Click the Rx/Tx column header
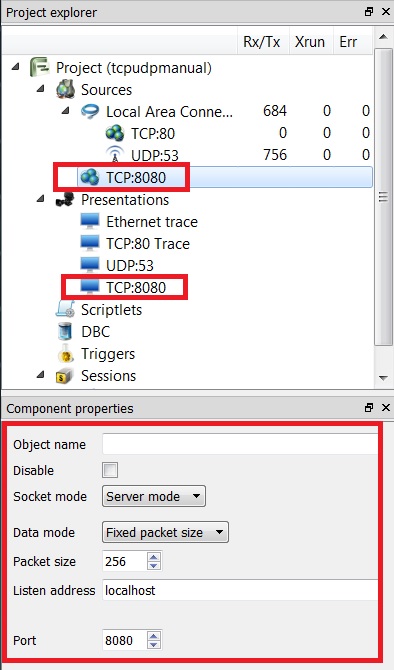394x670 pixels. click(262, 42)
